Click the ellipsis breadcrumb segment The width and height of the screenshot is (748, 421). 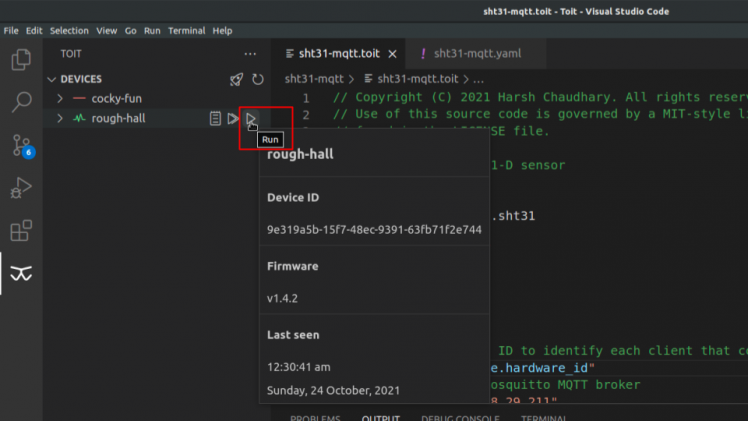point(478,79)
